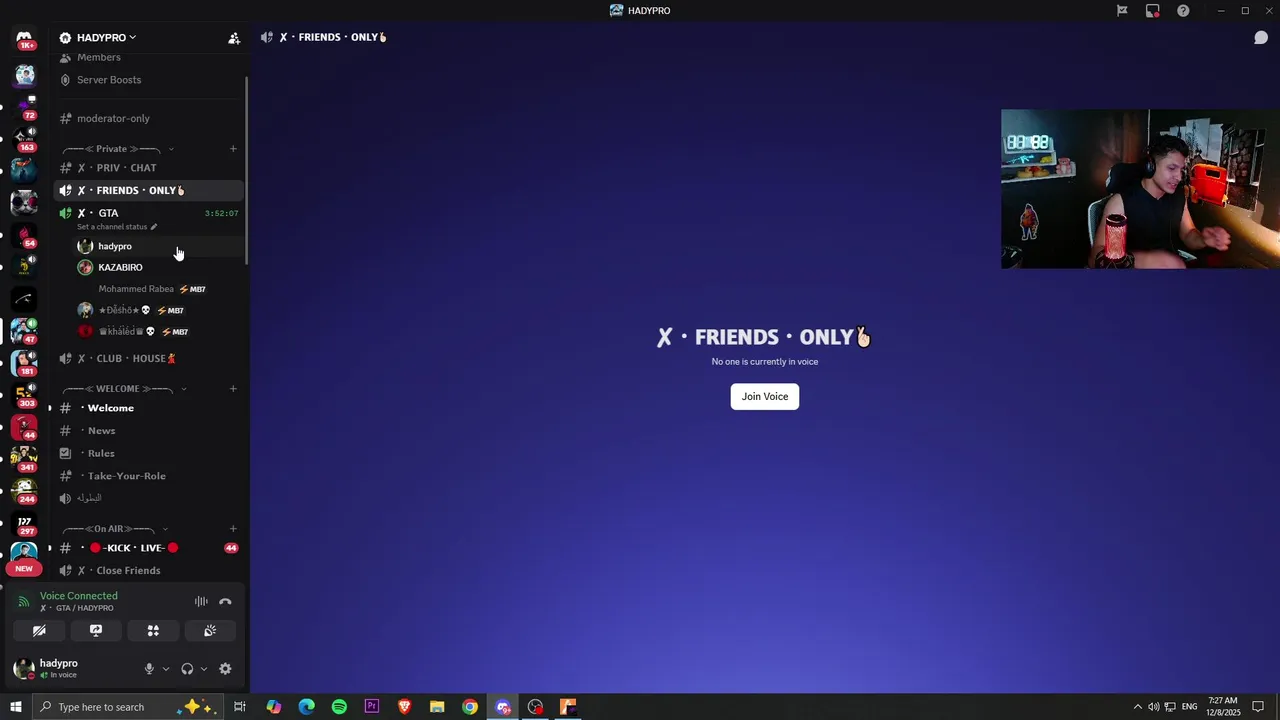Edit the channel status pencil icon
Image resolution: width=1280 pixels, height=720 pixels.
[153, 227]
